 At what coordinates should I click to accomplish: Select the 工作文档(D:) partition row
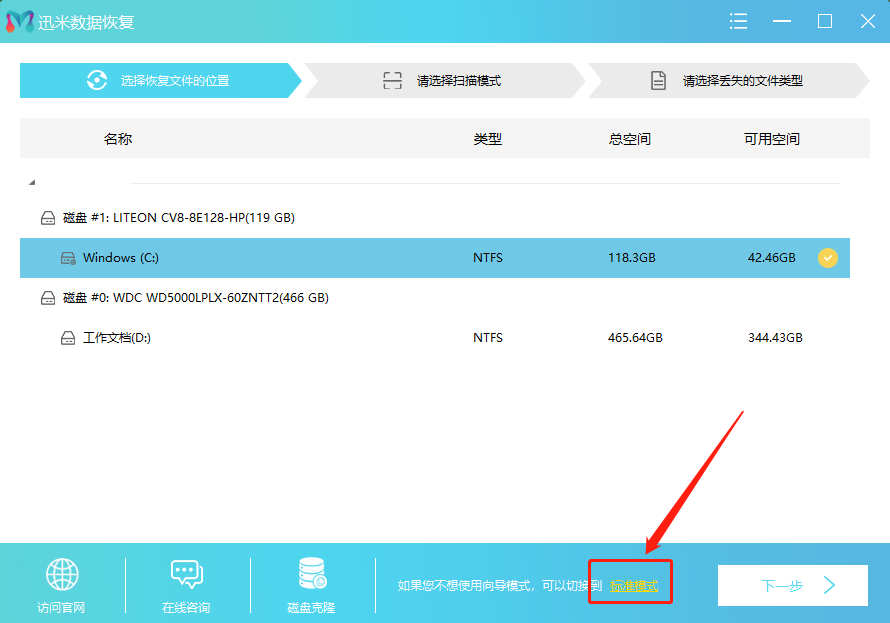point(300,337)
